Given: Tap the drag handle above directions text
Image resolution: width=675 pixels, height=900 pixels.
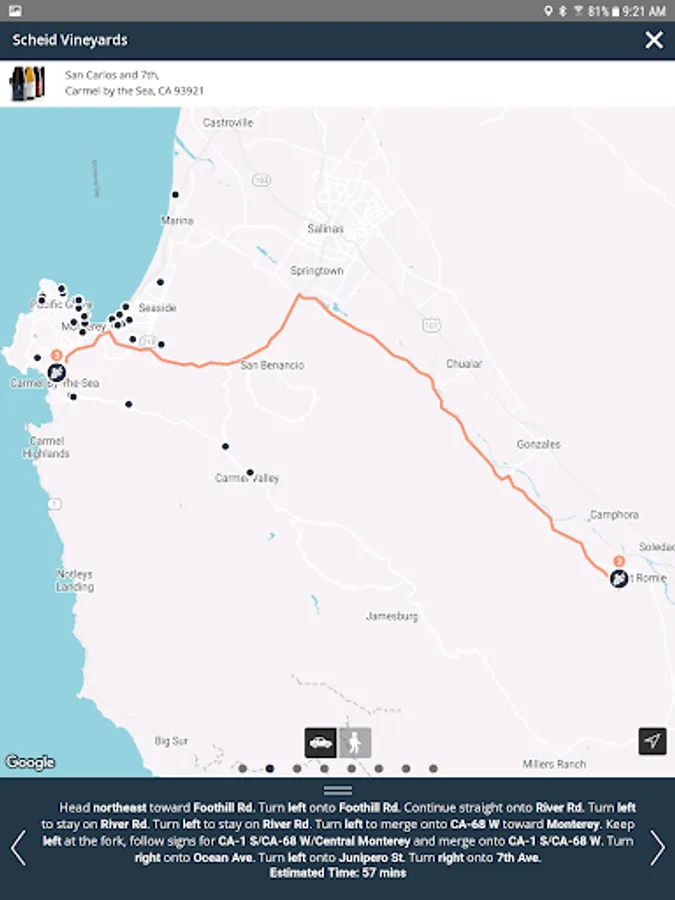Looking at the screenshot, I should pos(338,790).
